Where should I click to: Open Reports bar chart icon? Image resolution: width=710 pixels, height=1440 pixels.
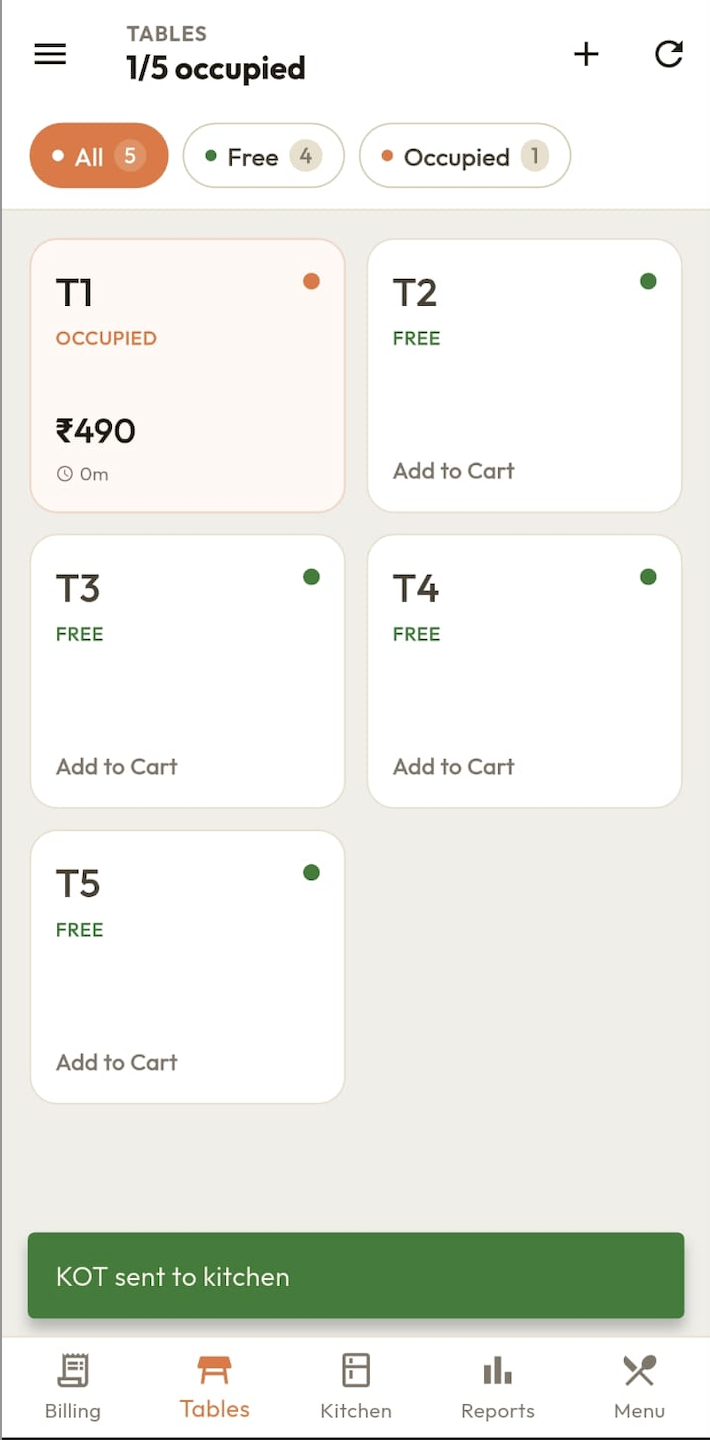497,1370
